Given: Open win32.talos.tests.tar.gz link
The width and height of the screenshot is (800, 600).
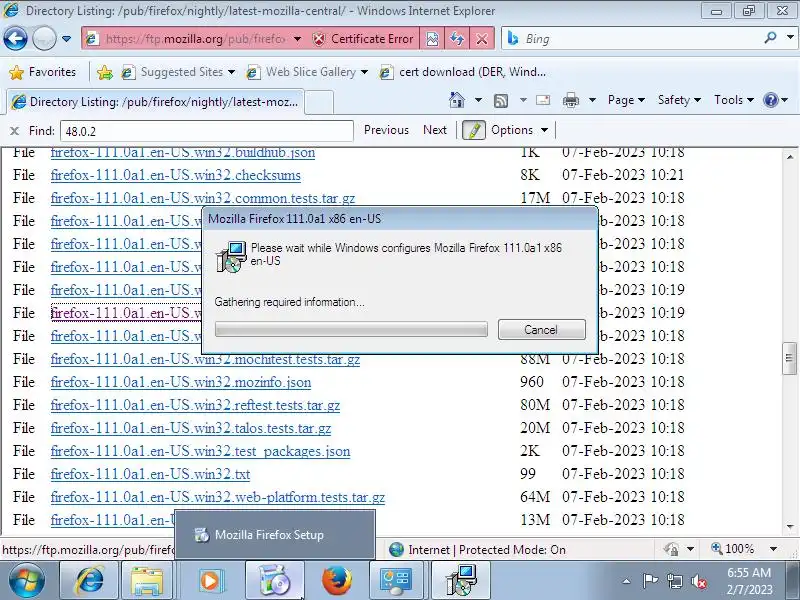Looking at the screenshot, I should pos(191,428).
